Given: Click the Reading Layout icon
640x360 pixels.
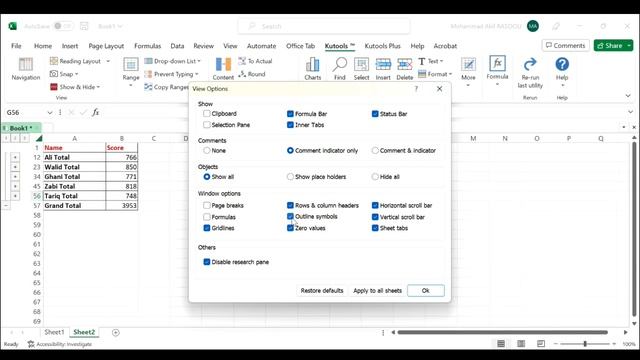Looking at the screenshot, I should click(x=53, y=61).
